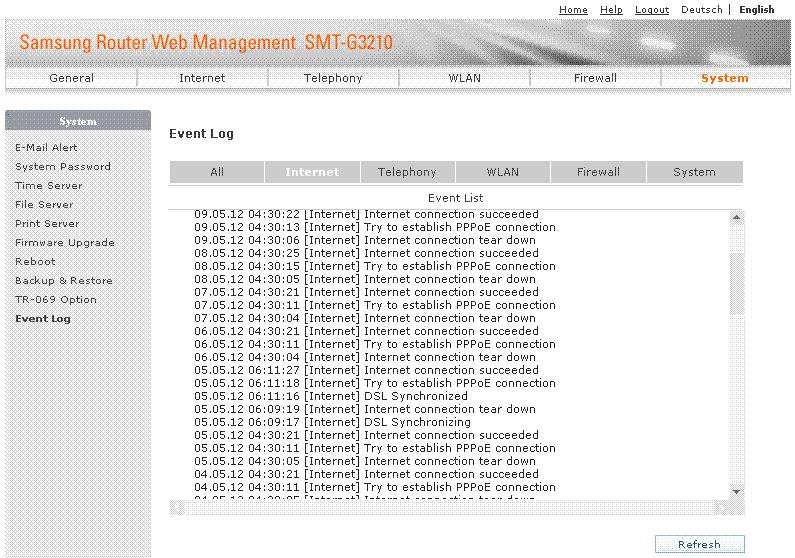795x558 pixels.
Task: Open TR-069 Option page
Action: 56,300
